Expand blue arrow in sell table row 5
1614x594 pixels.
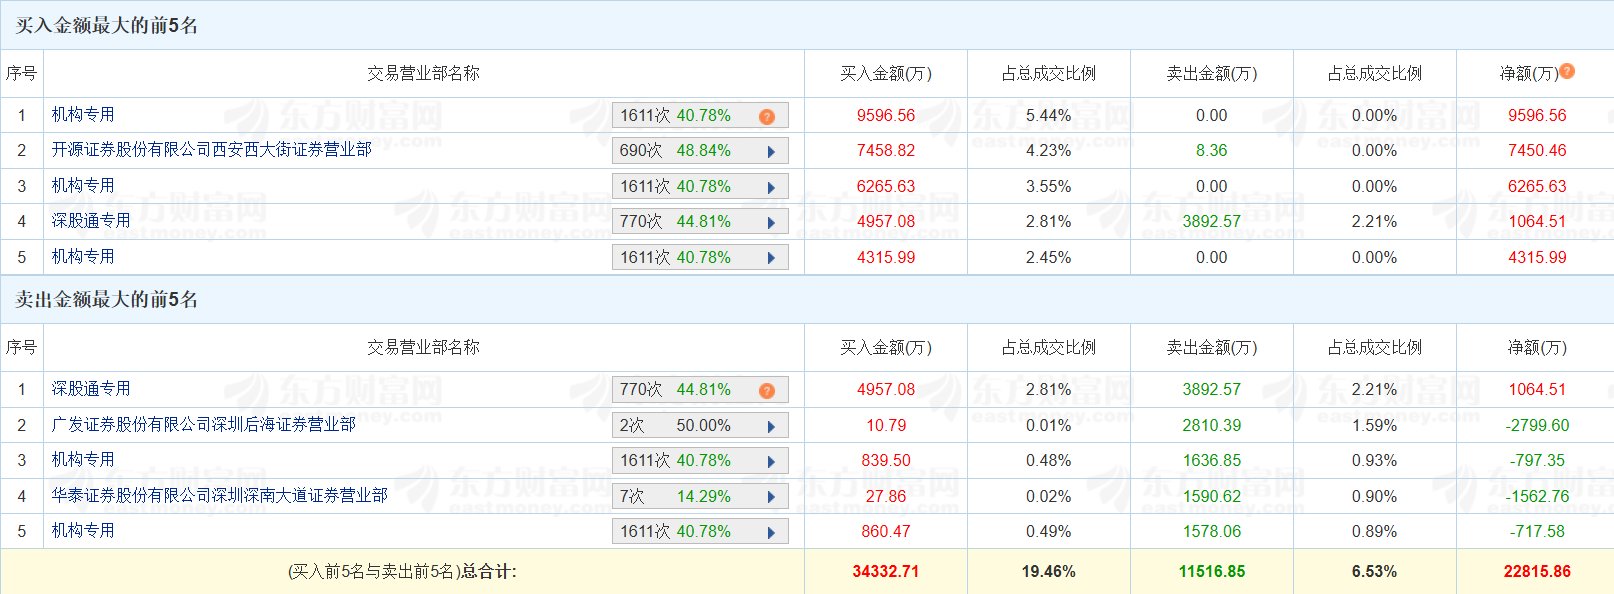click(x=771, y=533)
